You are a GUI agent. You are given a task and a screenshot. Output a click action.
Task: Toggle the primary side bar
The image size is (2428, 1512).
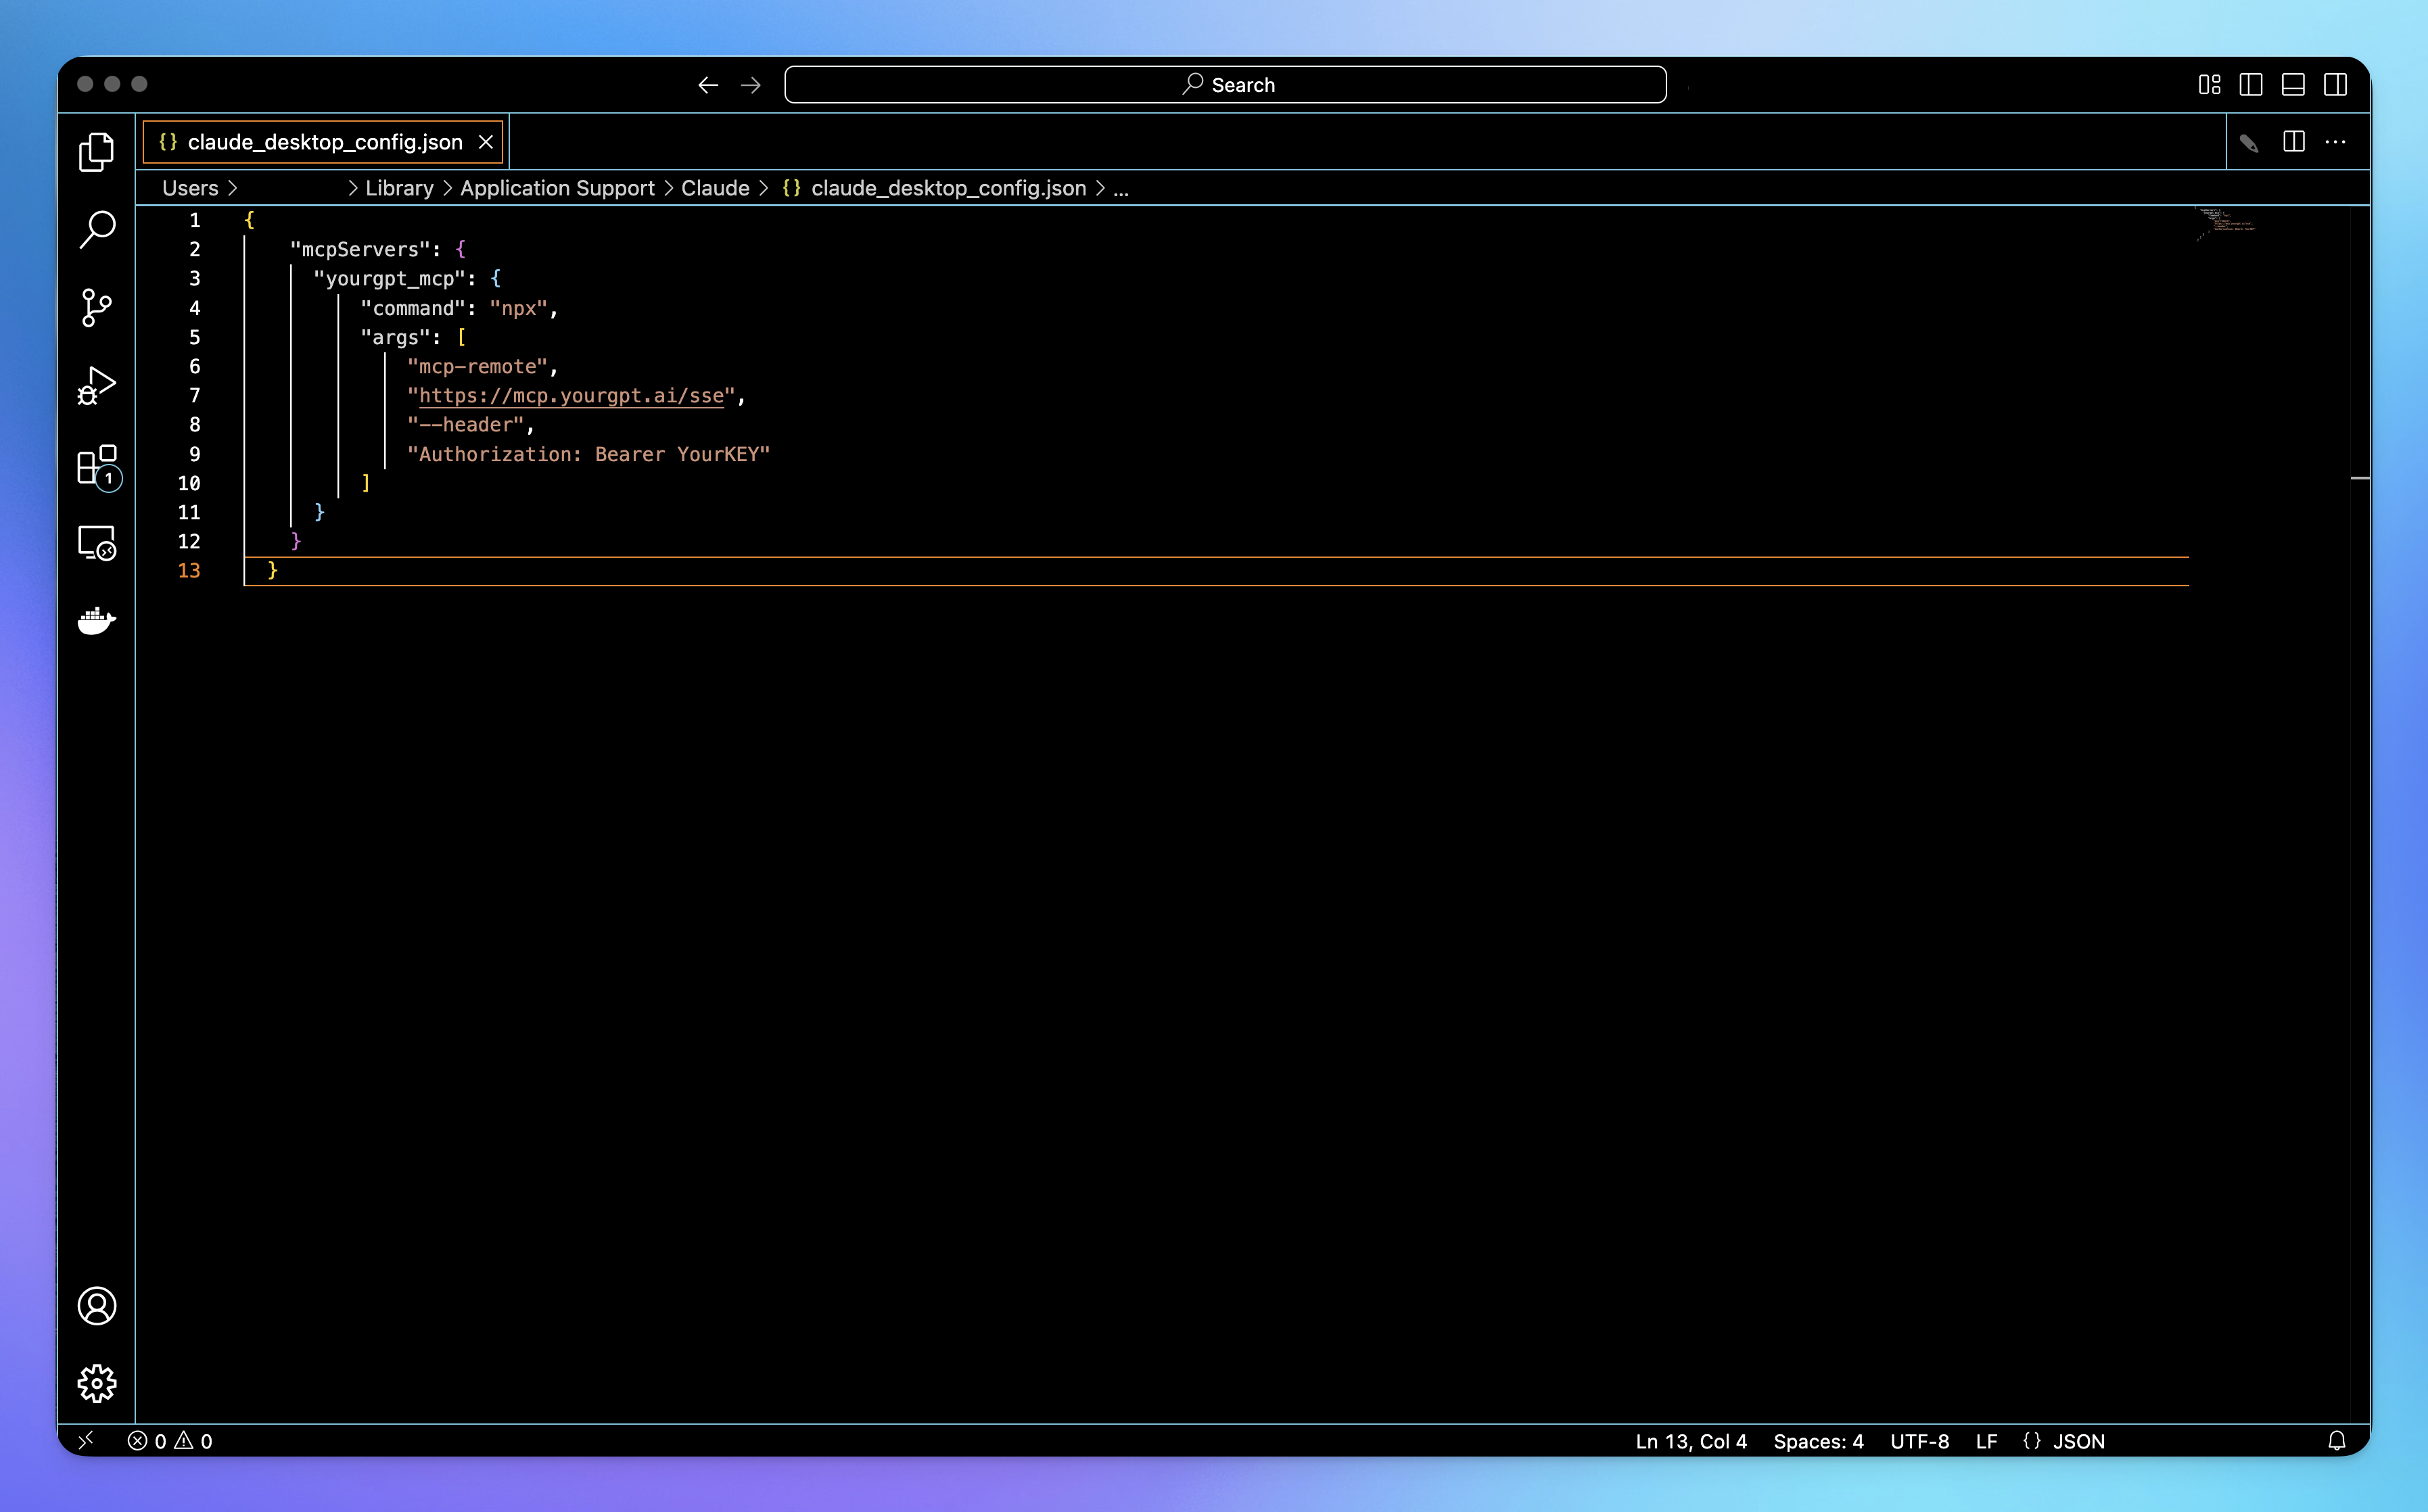click(2251, 85)
